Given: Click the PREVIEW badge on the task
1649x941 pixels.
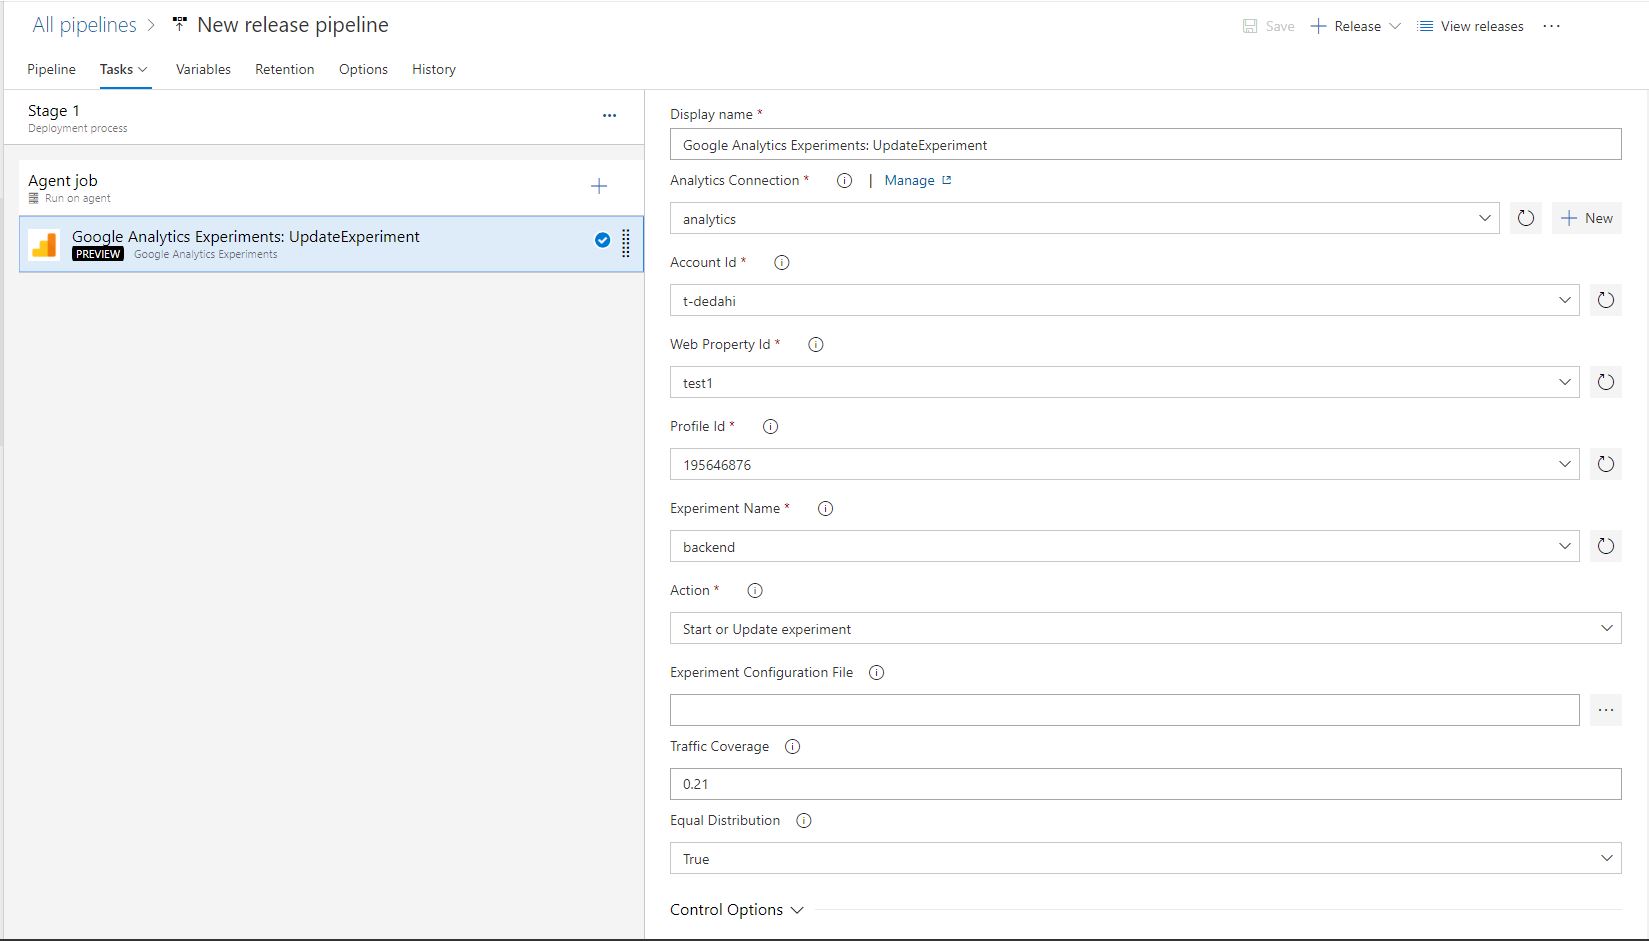Looking at the screenshot, I should click(98, 254).
